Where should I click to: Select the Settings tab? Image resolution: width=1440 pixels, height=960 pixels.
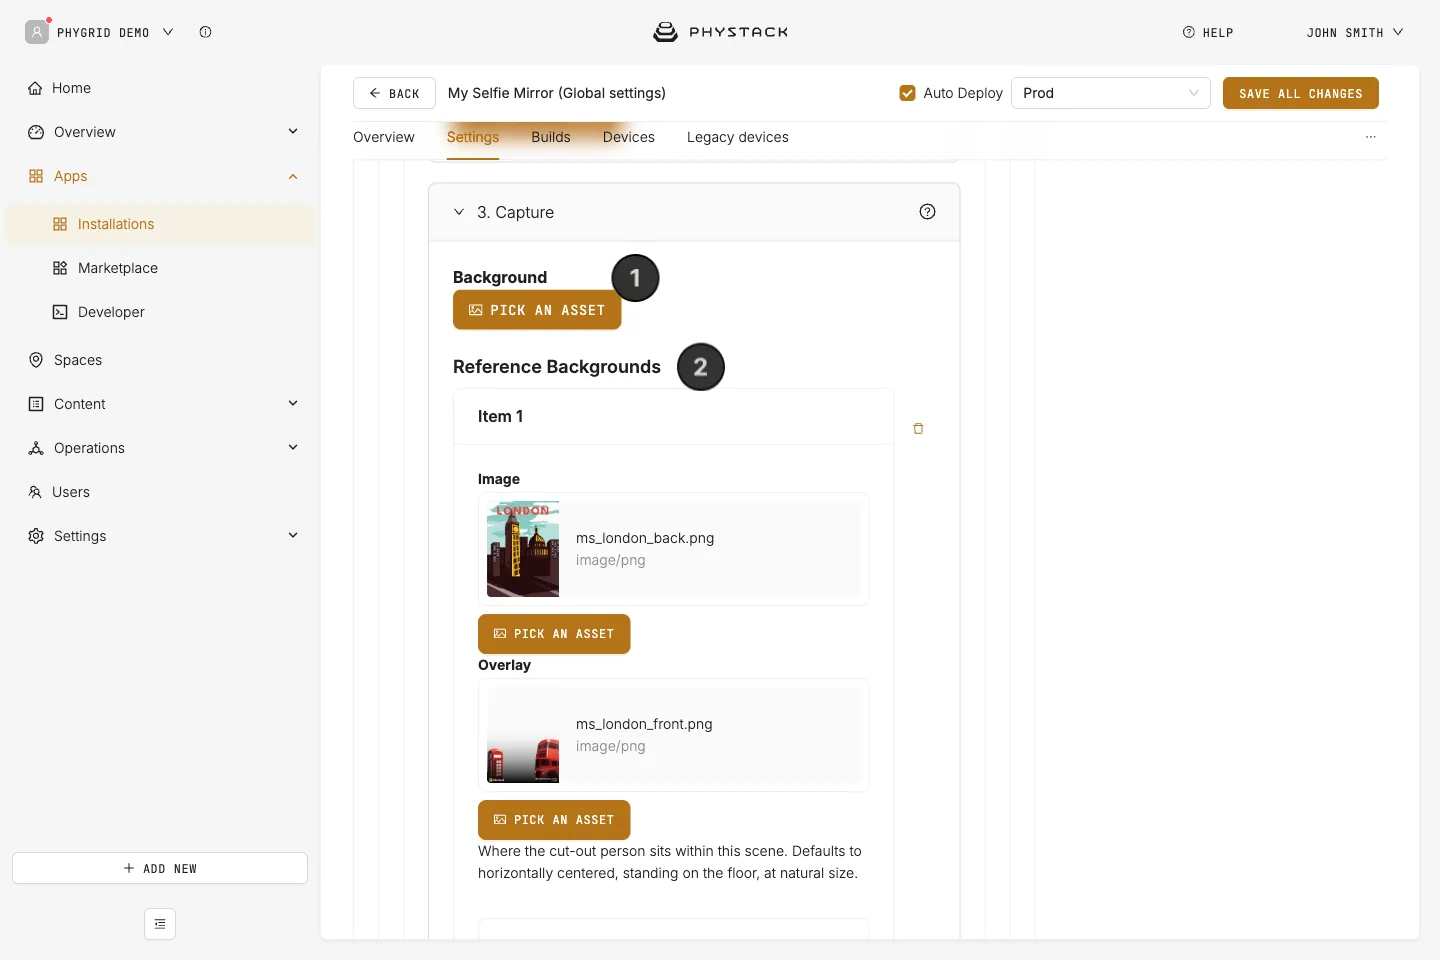click(473, 137)
